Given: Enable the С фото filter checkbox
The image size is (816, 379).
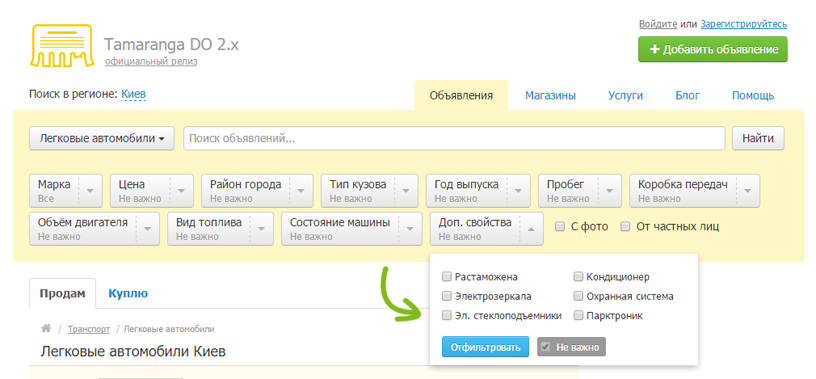Looking at the screenshot, I should point(560,226).
